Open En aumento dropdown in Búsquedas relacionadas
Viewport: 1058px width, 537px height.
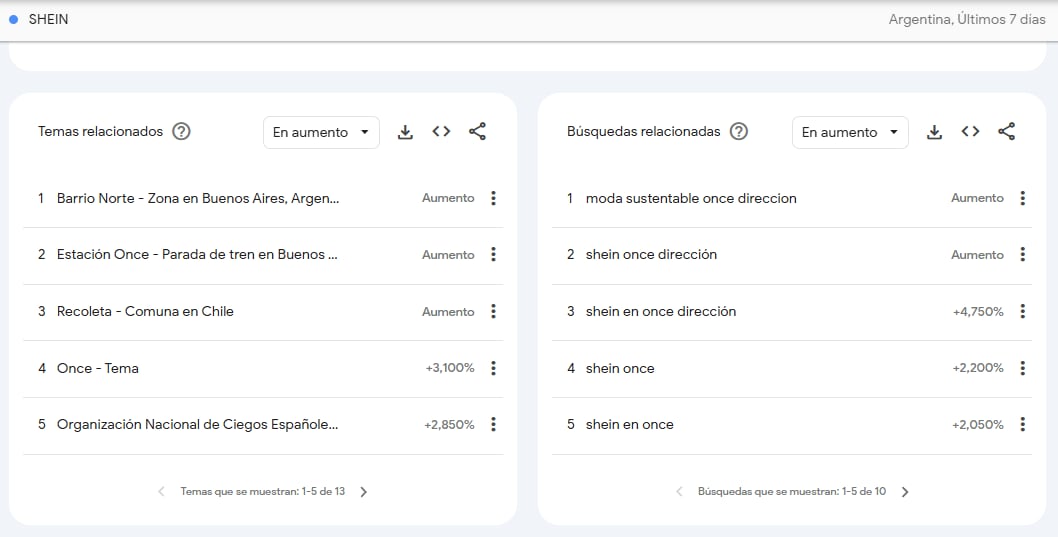click(850, 132)
